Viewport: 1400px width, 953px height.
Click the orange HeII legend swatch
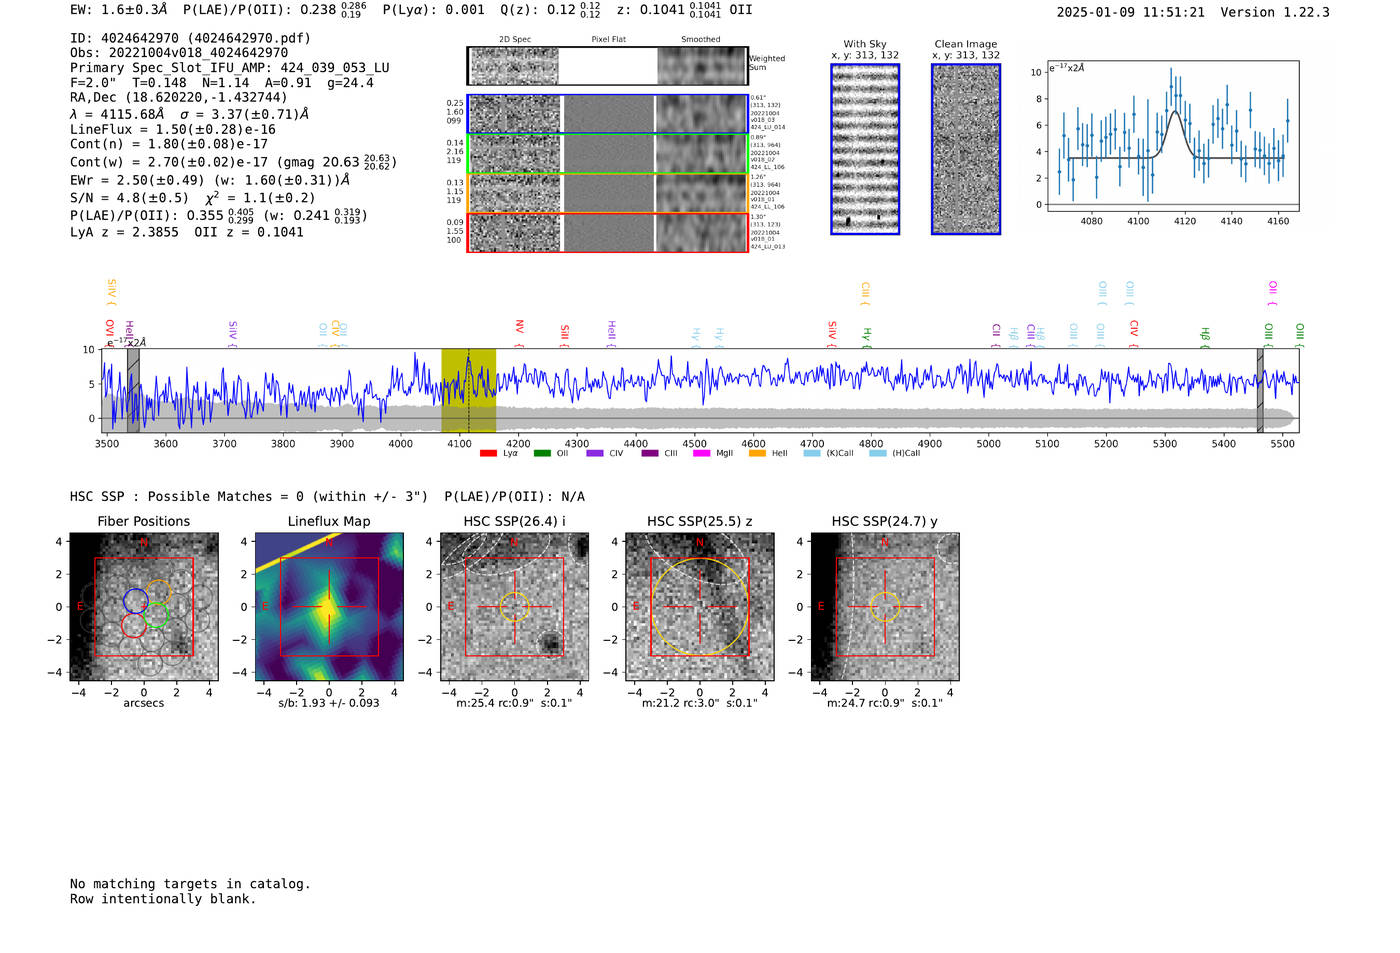[757, 453]
